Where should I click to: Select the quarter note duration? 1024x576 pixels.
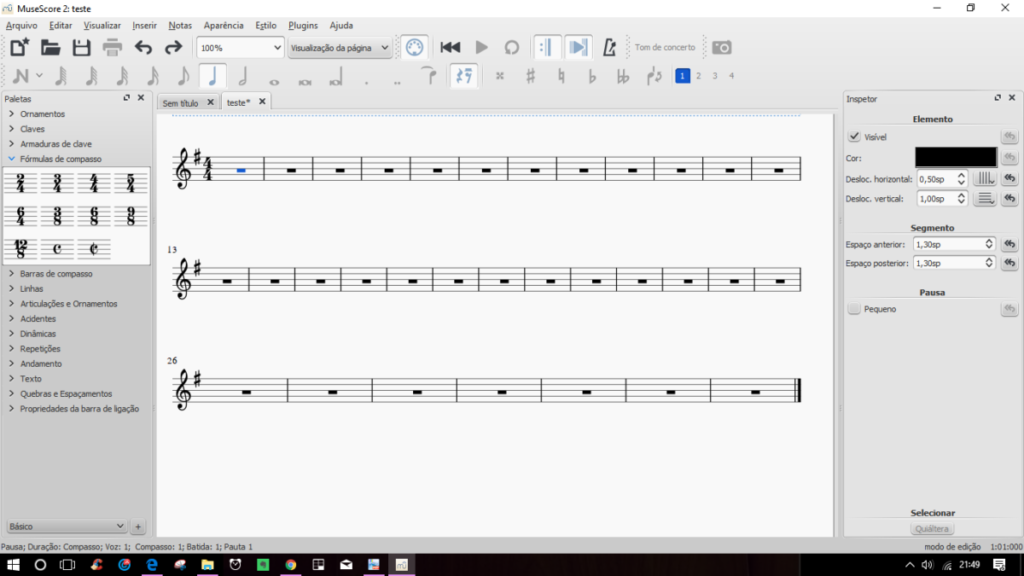click(x=212, y=76)
